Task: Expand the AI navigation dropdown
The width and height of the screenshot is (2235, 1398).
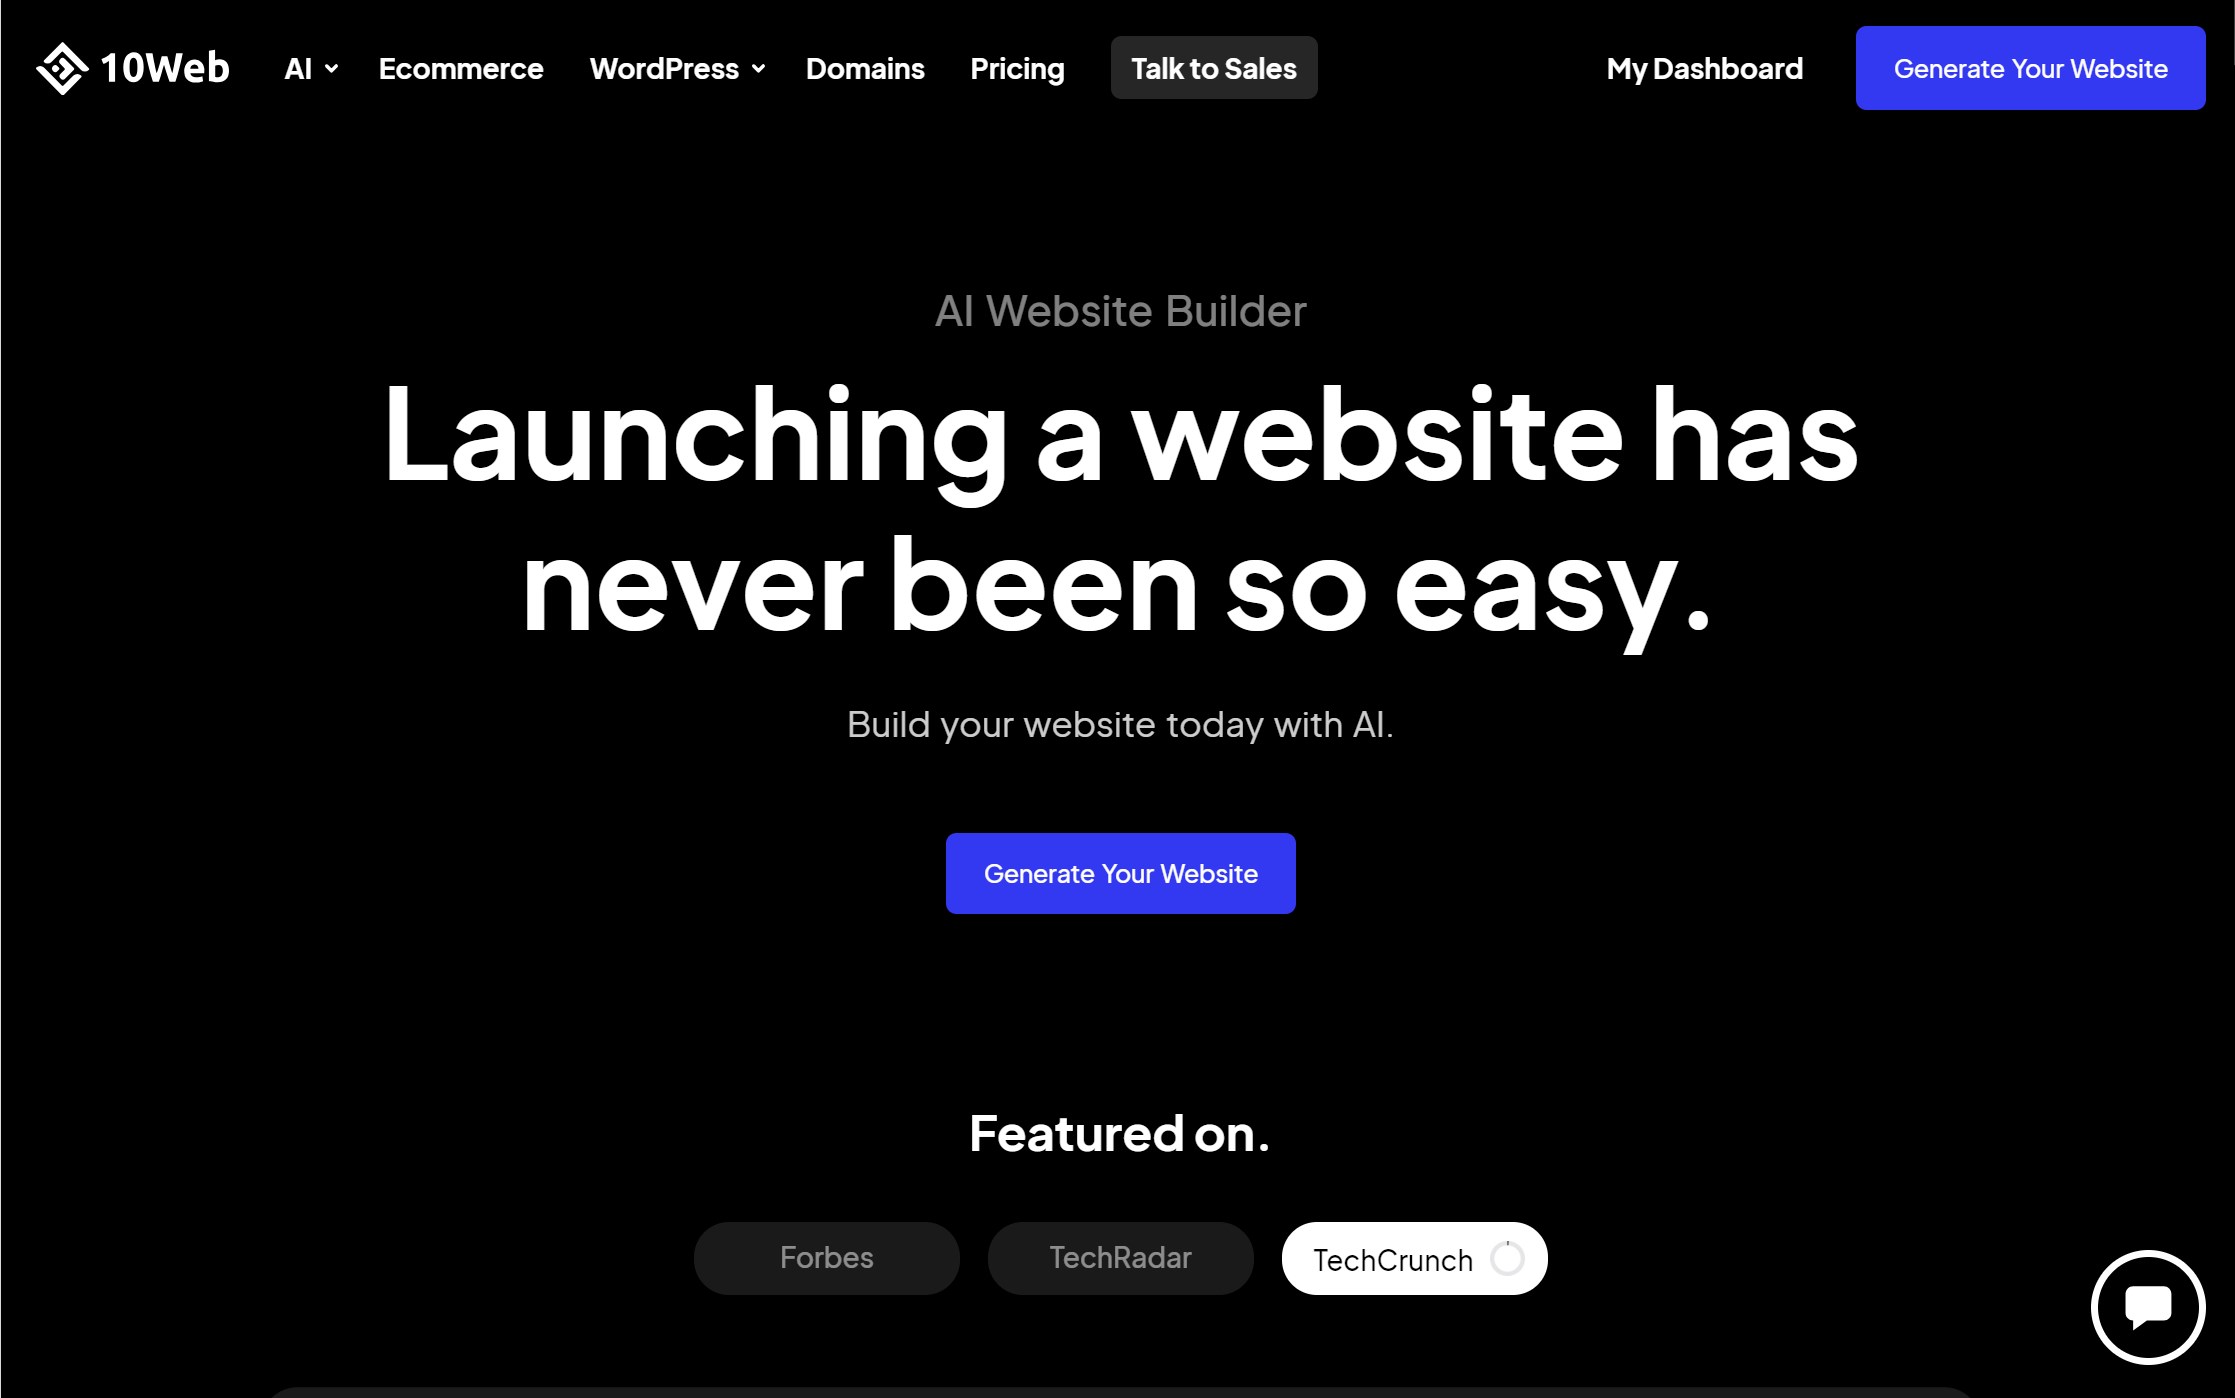Action: pos(309,68)
